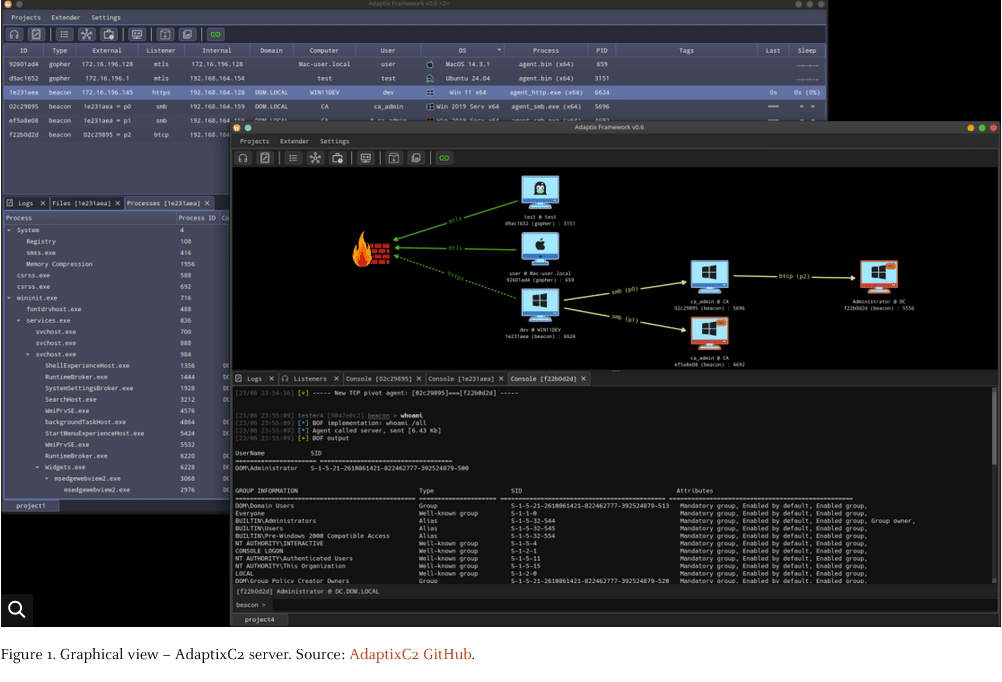Click the monitor icon in front window toolbar
This screenshot has width=1002, height=682.
tap(366, 158)
